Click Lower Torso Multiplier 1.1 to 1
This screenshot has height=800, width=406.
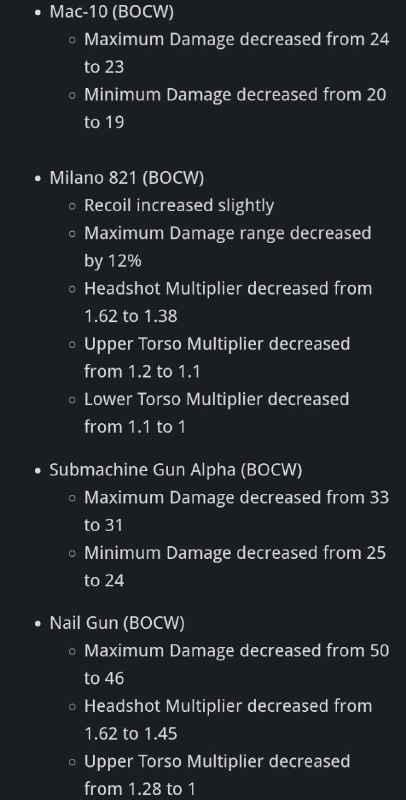pos(217,413)
